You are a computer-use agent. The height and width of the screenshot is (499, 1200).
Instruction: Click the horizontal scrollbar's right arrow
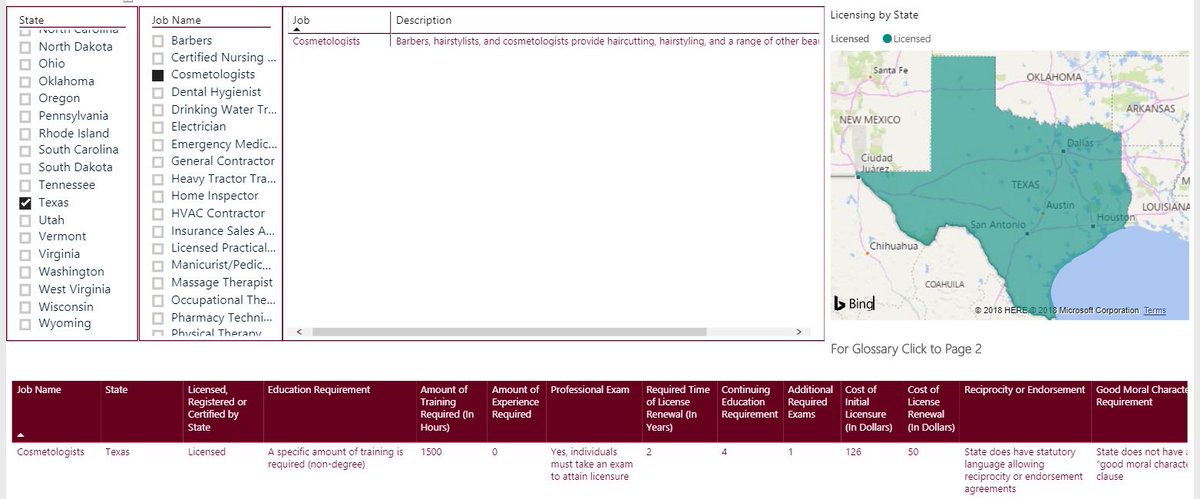(x=798, y=331)
